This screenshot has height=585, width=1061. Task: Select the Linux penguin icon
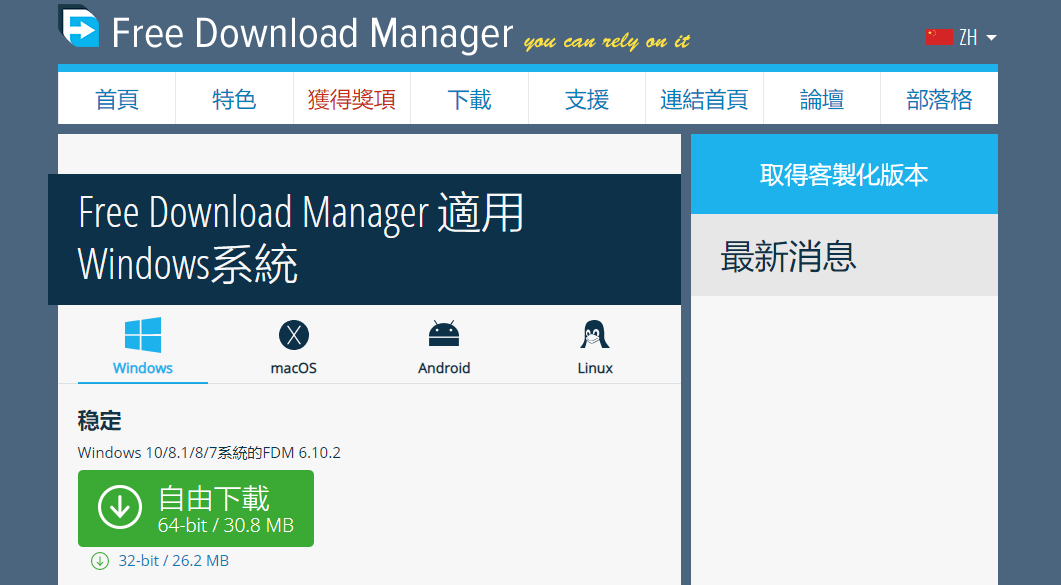coord(595,334)
